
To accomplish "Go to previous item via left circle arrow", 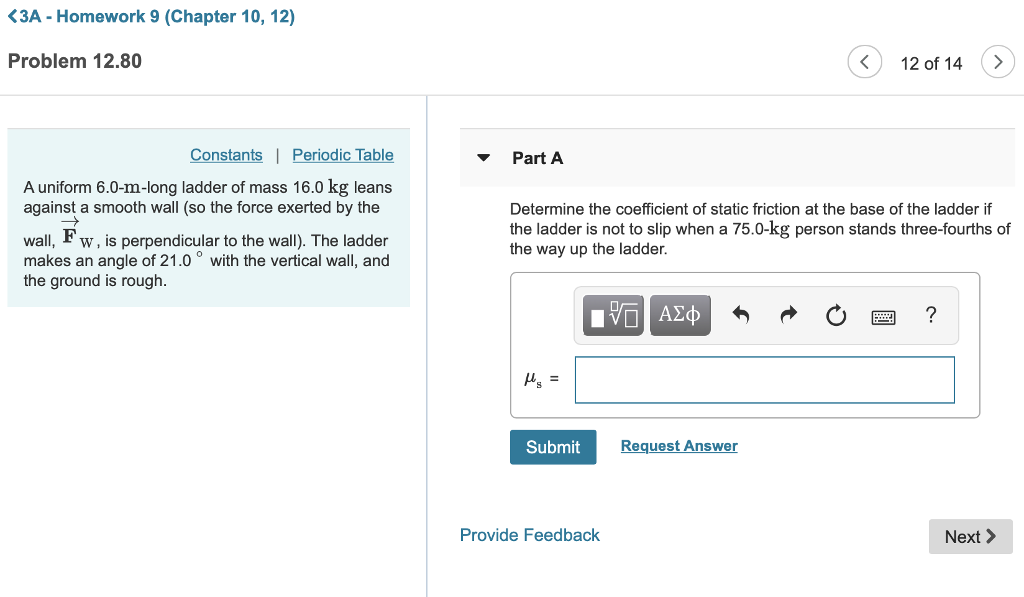I will [864, 61].
